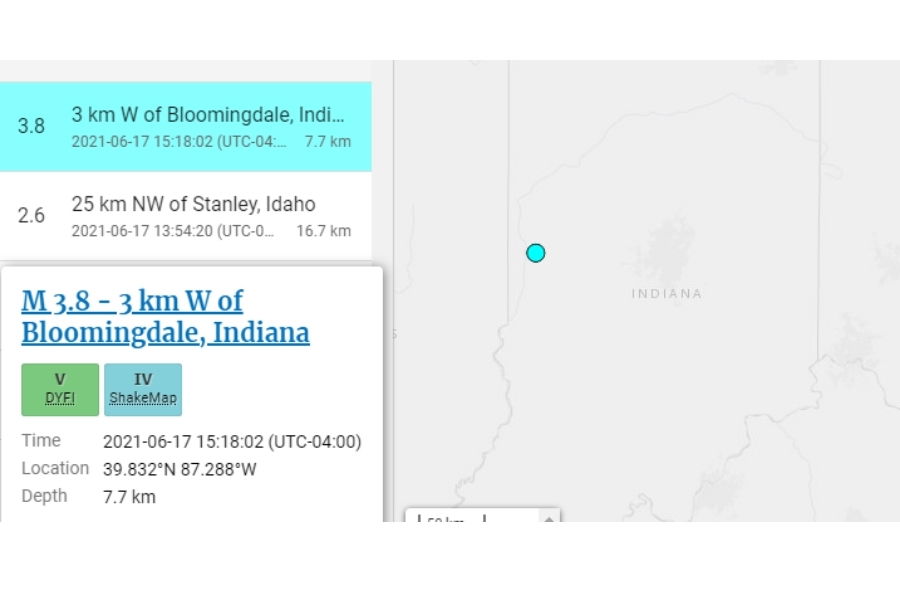Click the 7.7 km depth in the highlighted row
Screen dimensions: 900x600
(x=327, y=141)
